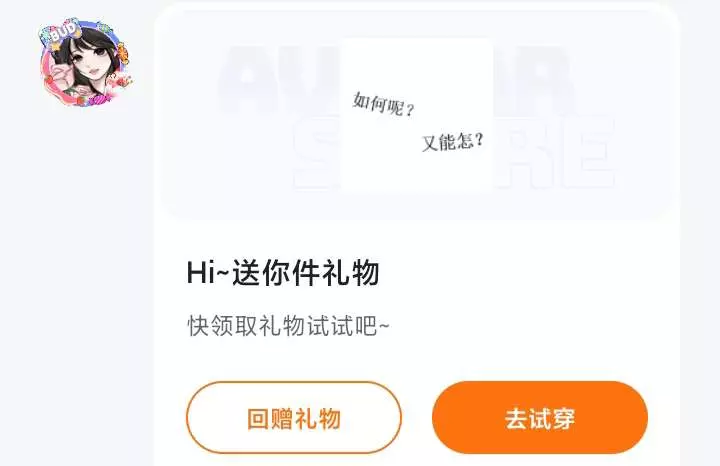Image resolution: width=720 pixels, height=466 pixels.
Task: Click the candy decoration under the avatar
Action: click(x=98, y=100)
